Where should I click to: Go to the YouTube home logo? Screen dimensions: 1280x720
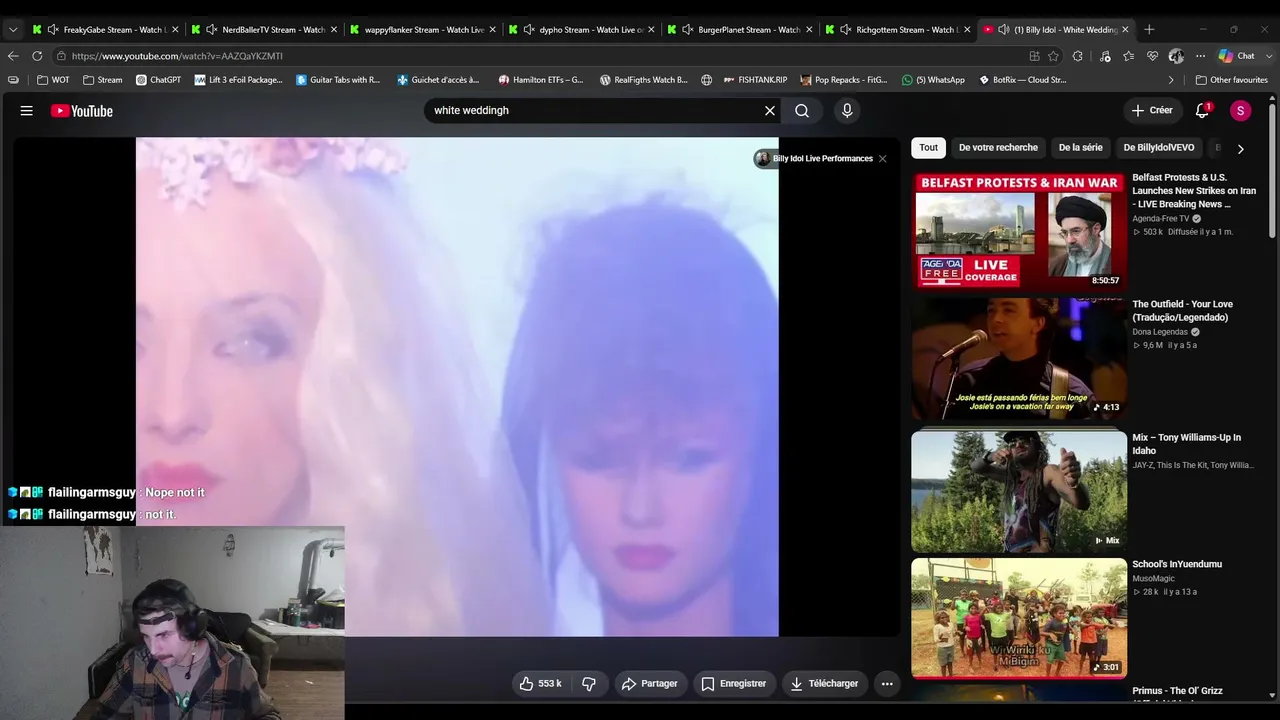click(82, 111)
